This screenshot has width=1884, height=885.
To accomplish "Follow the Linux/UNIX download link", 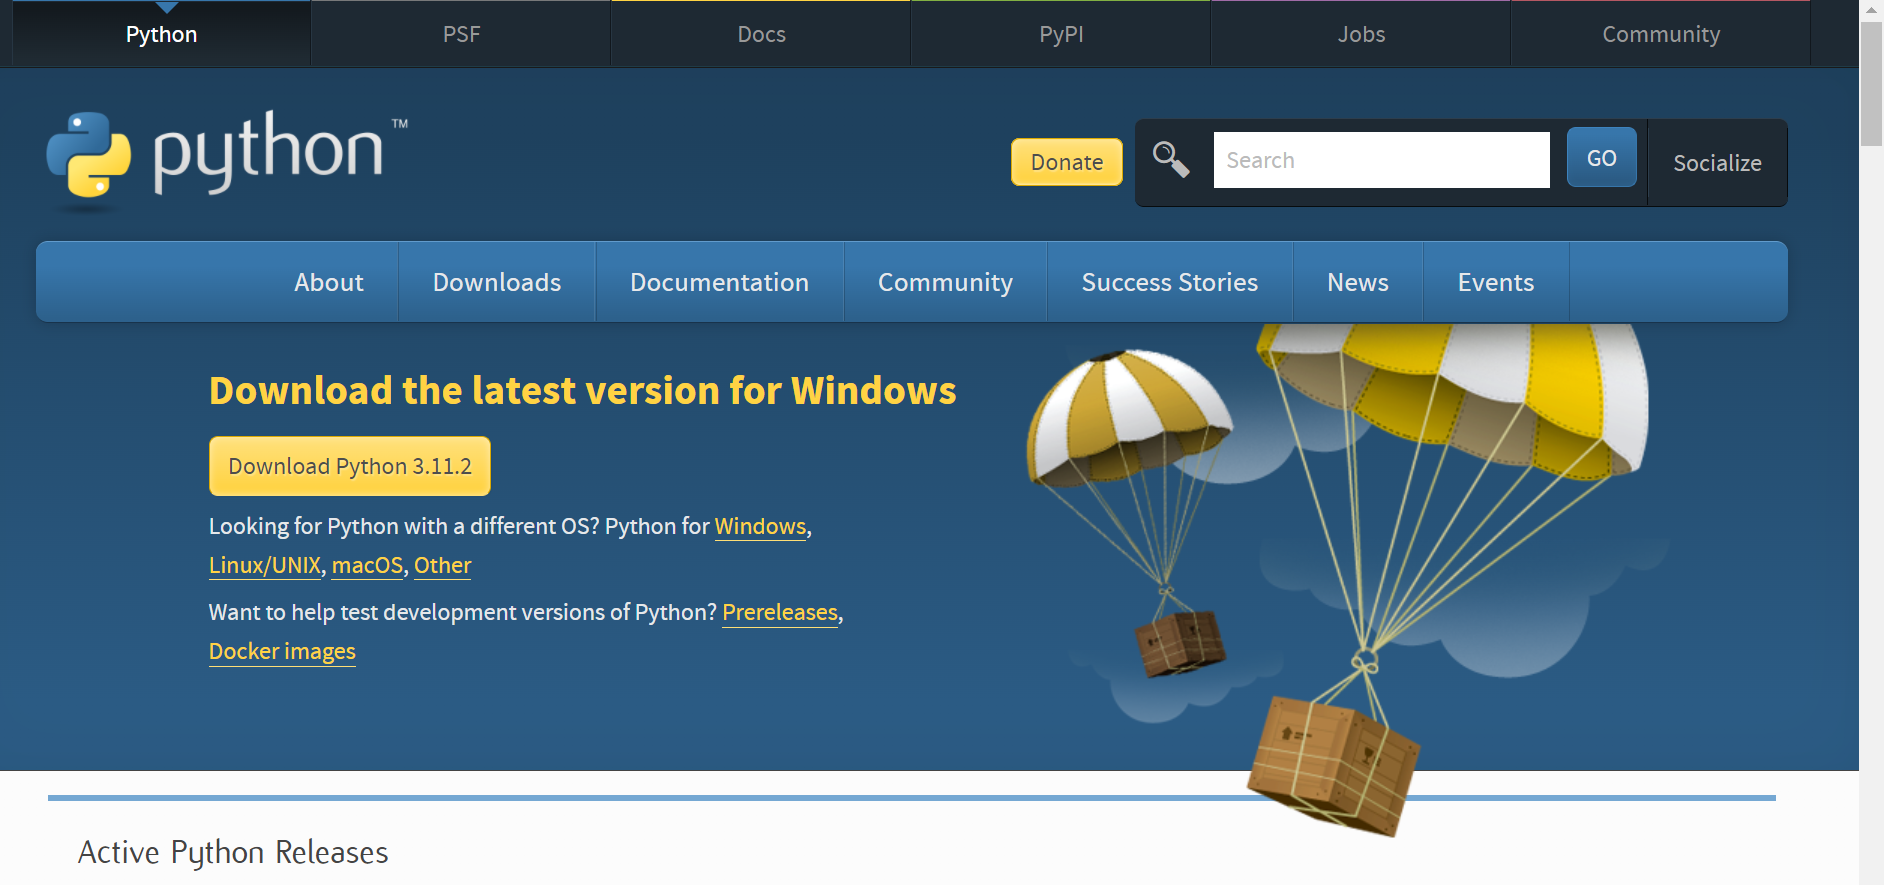I will tap(265, 566).
